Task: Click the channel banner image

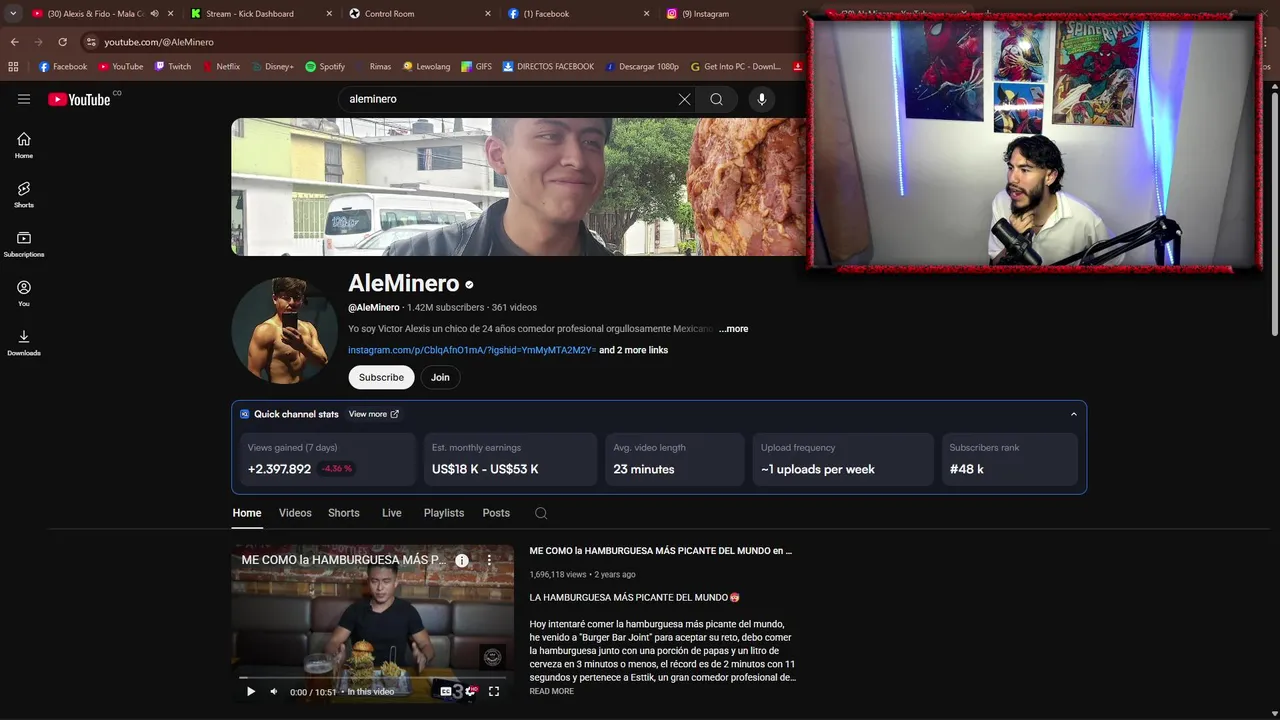Action: [519, 187]
